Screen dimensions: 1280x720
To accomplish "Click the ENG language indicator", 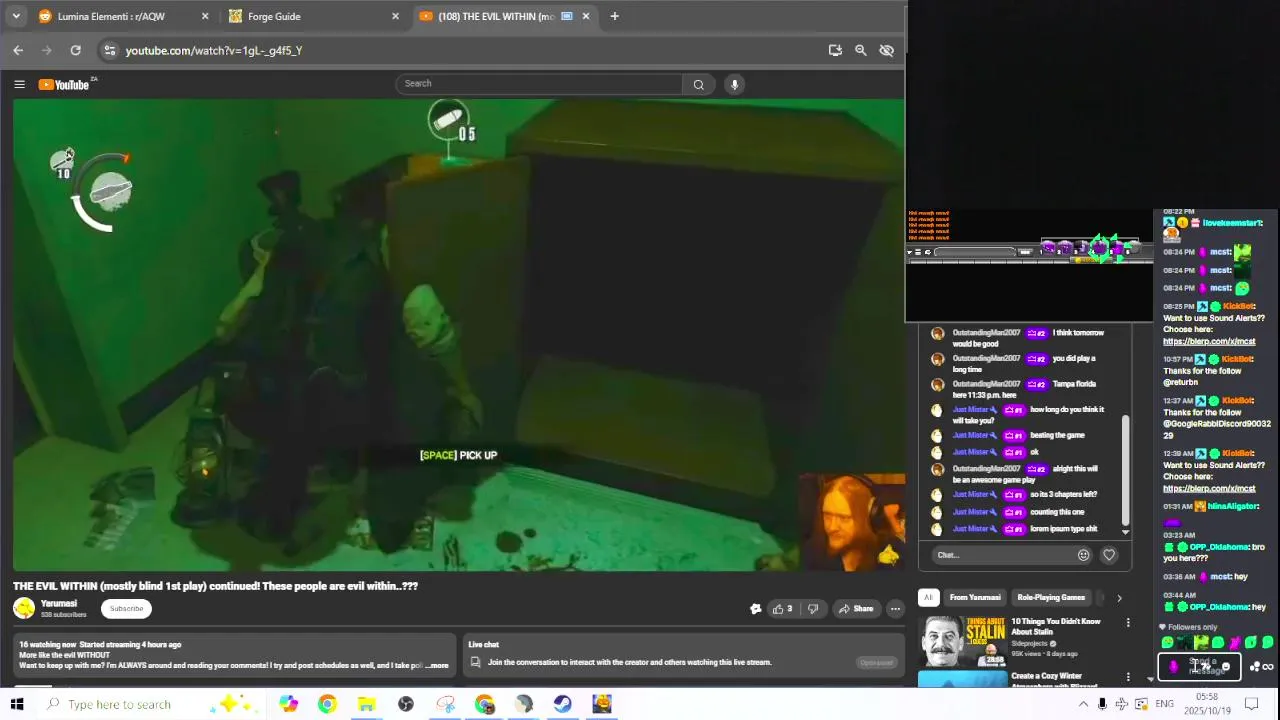I will 1164,704.
